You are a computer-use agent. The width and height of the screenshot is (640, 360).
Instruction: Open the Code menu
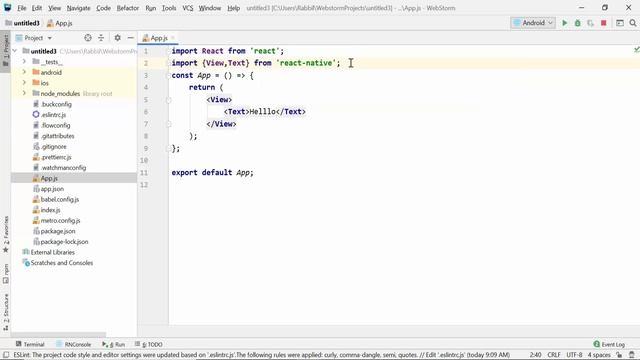tap(103, 8)
